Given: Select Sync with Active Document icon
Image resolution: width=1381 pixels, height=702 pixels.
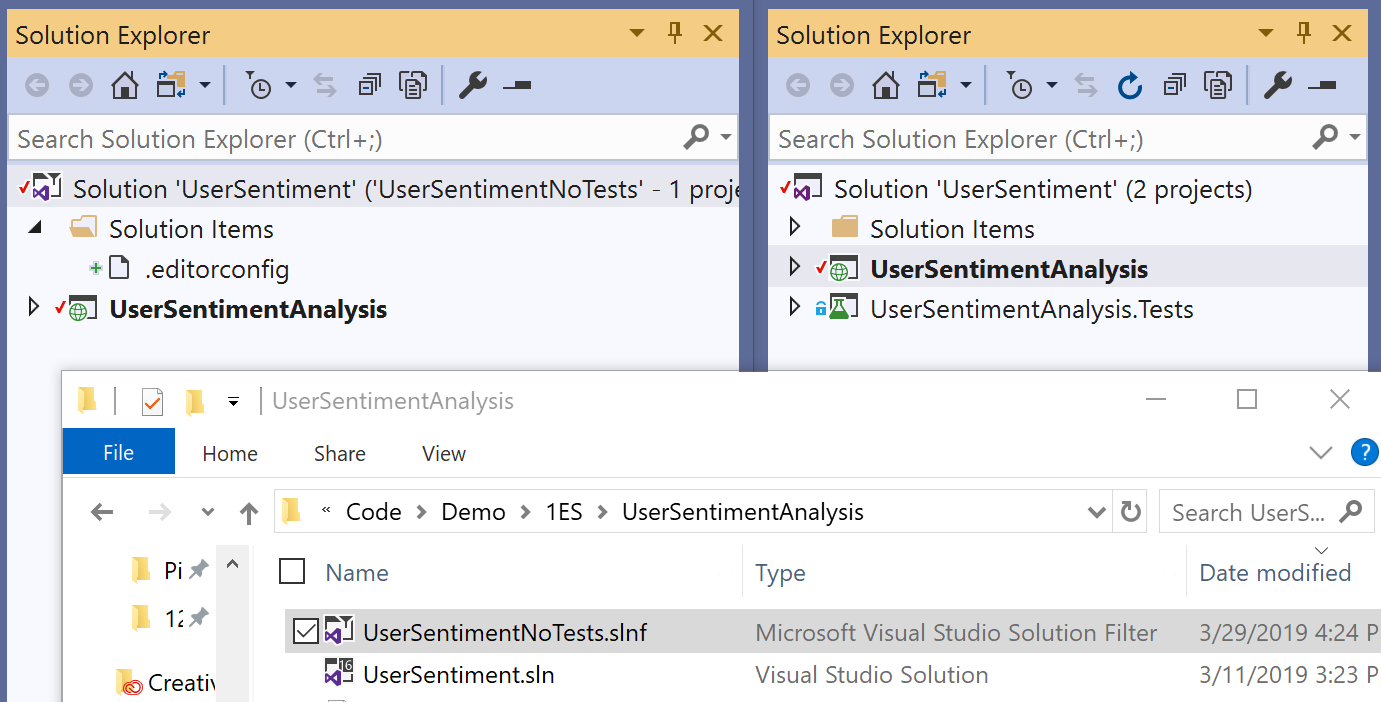Looking at the screenshot, I should 325,85.
